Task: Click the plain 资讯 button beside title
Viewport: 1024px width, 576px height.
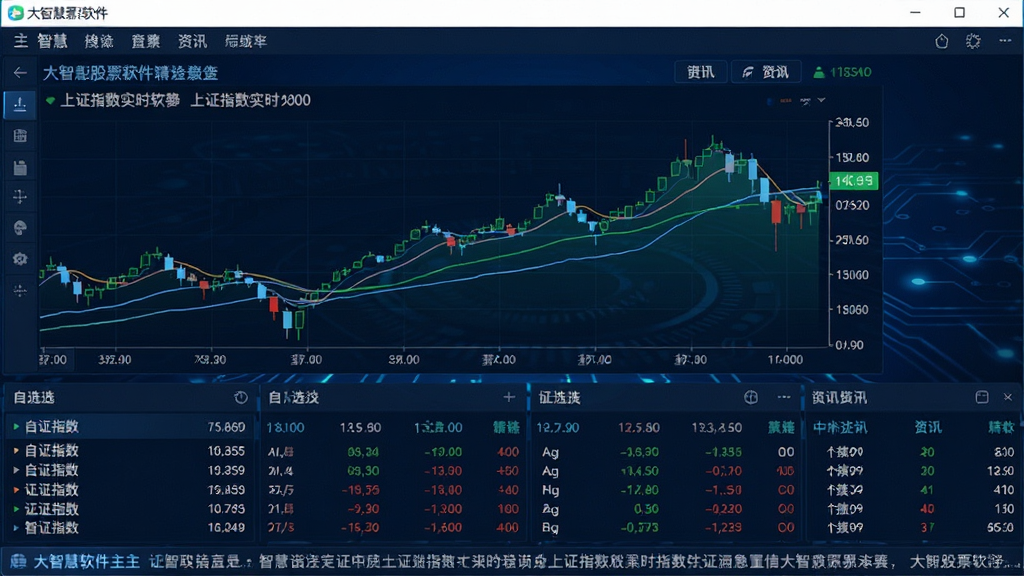Action: coord(701,72)
